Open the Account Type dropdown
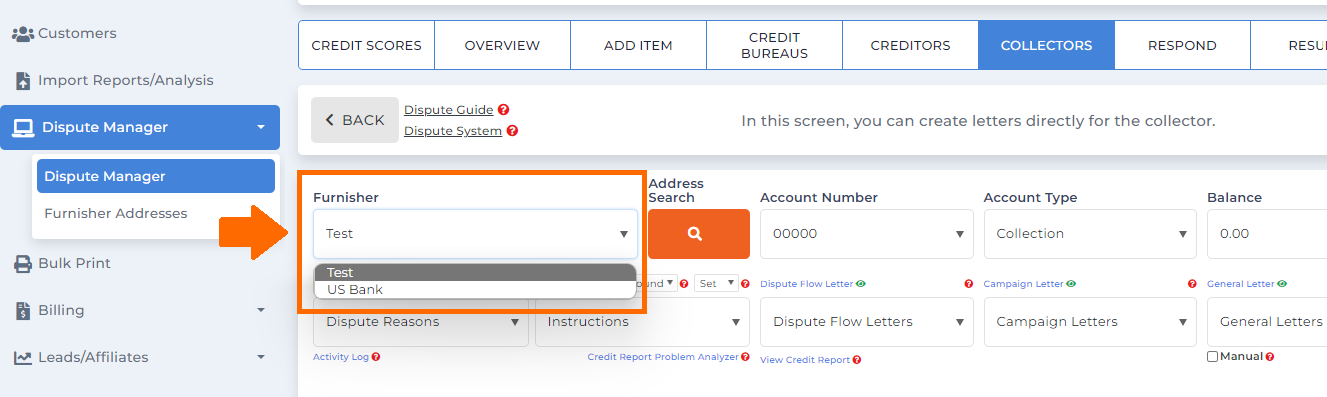Screen dimensions: 1327x397 pos(1090,234)
